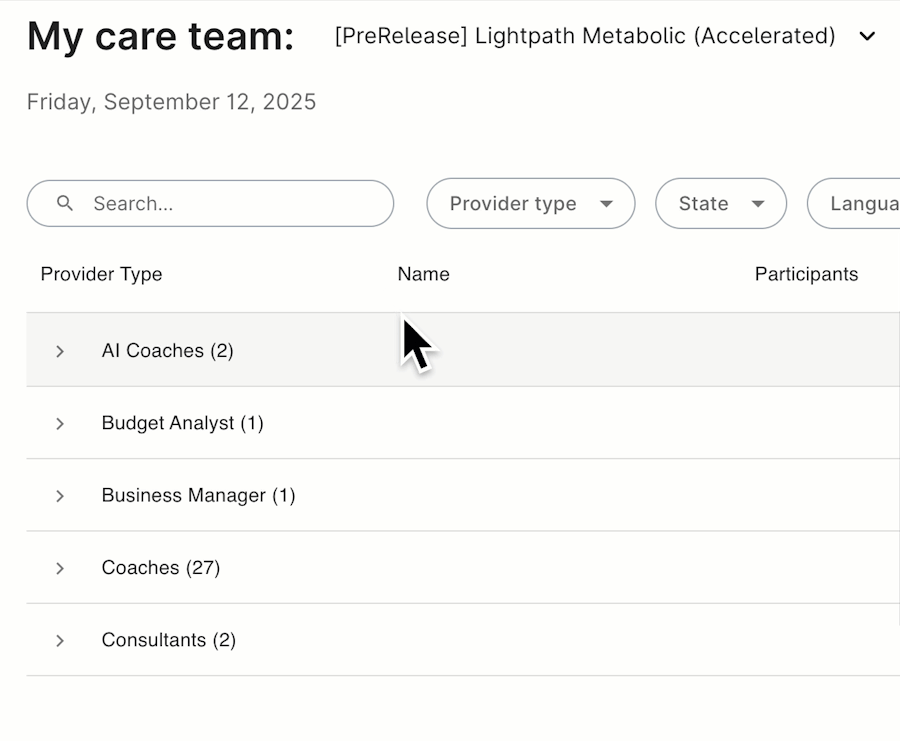The height and width of the screenshot is (741, 900).
Task: Expand the Budget Analyst row chevron
Action: coord(60,424)
